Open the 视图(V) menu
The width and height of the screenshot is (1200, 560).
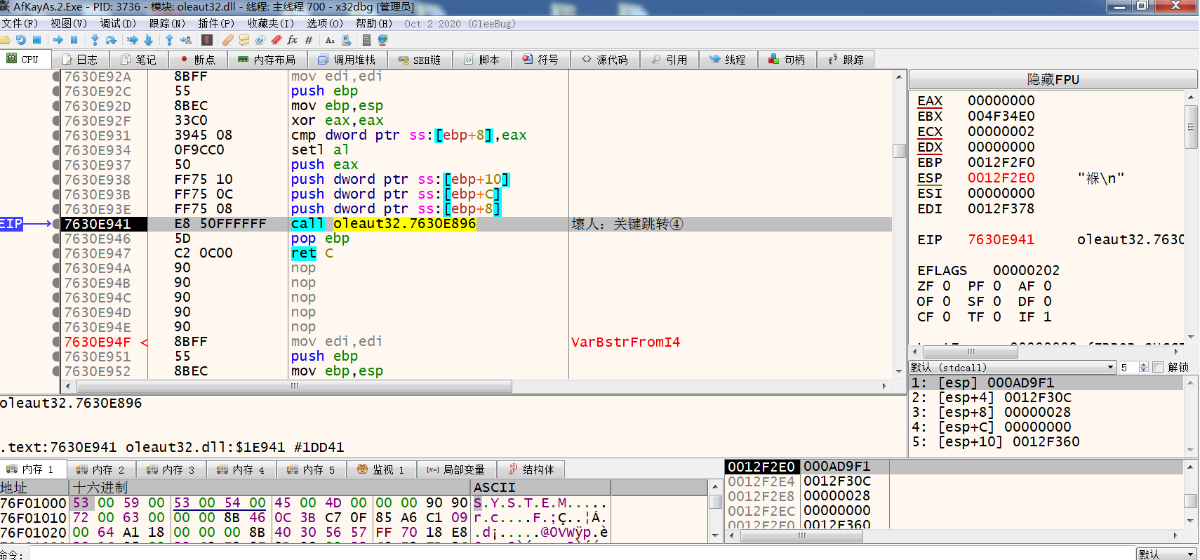click(x=68, y=22)
